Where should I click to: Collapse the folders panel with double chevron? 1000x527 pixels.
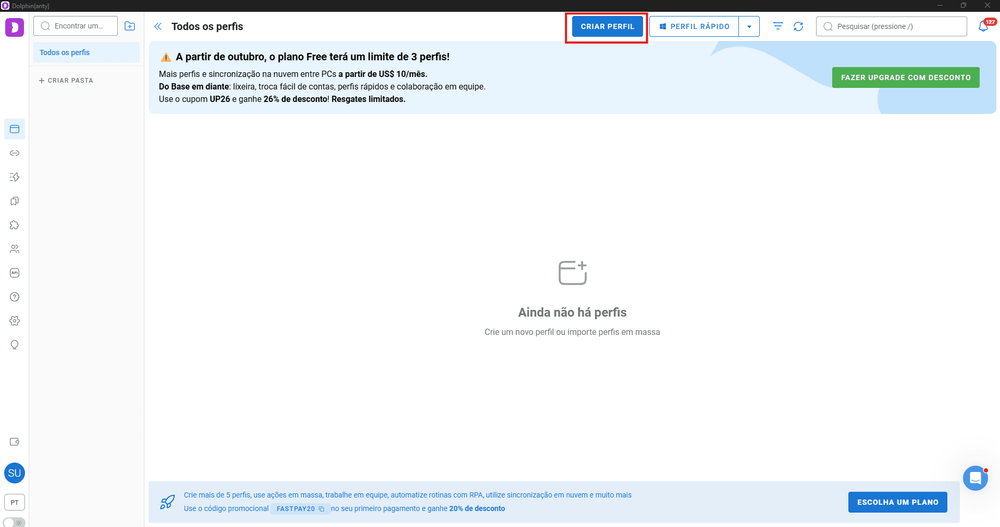(x=158, y=26)
